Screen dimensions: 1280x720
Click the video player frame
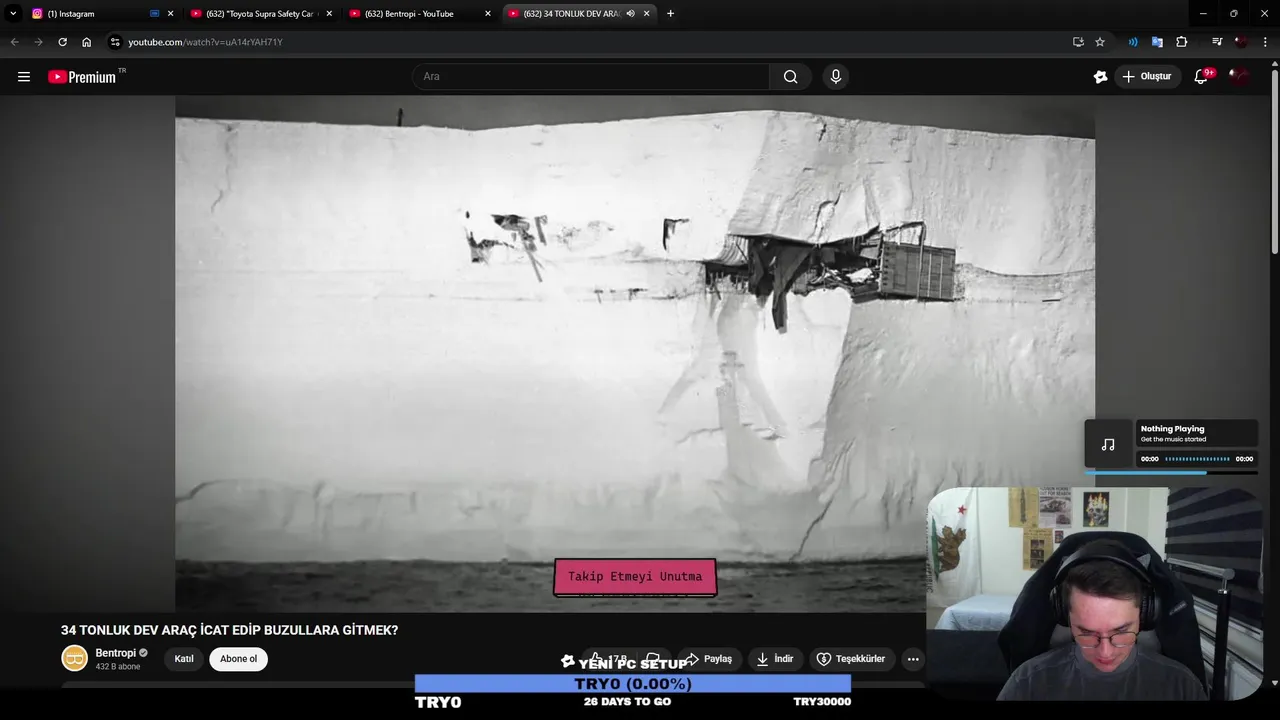click(x=635, y=353)
